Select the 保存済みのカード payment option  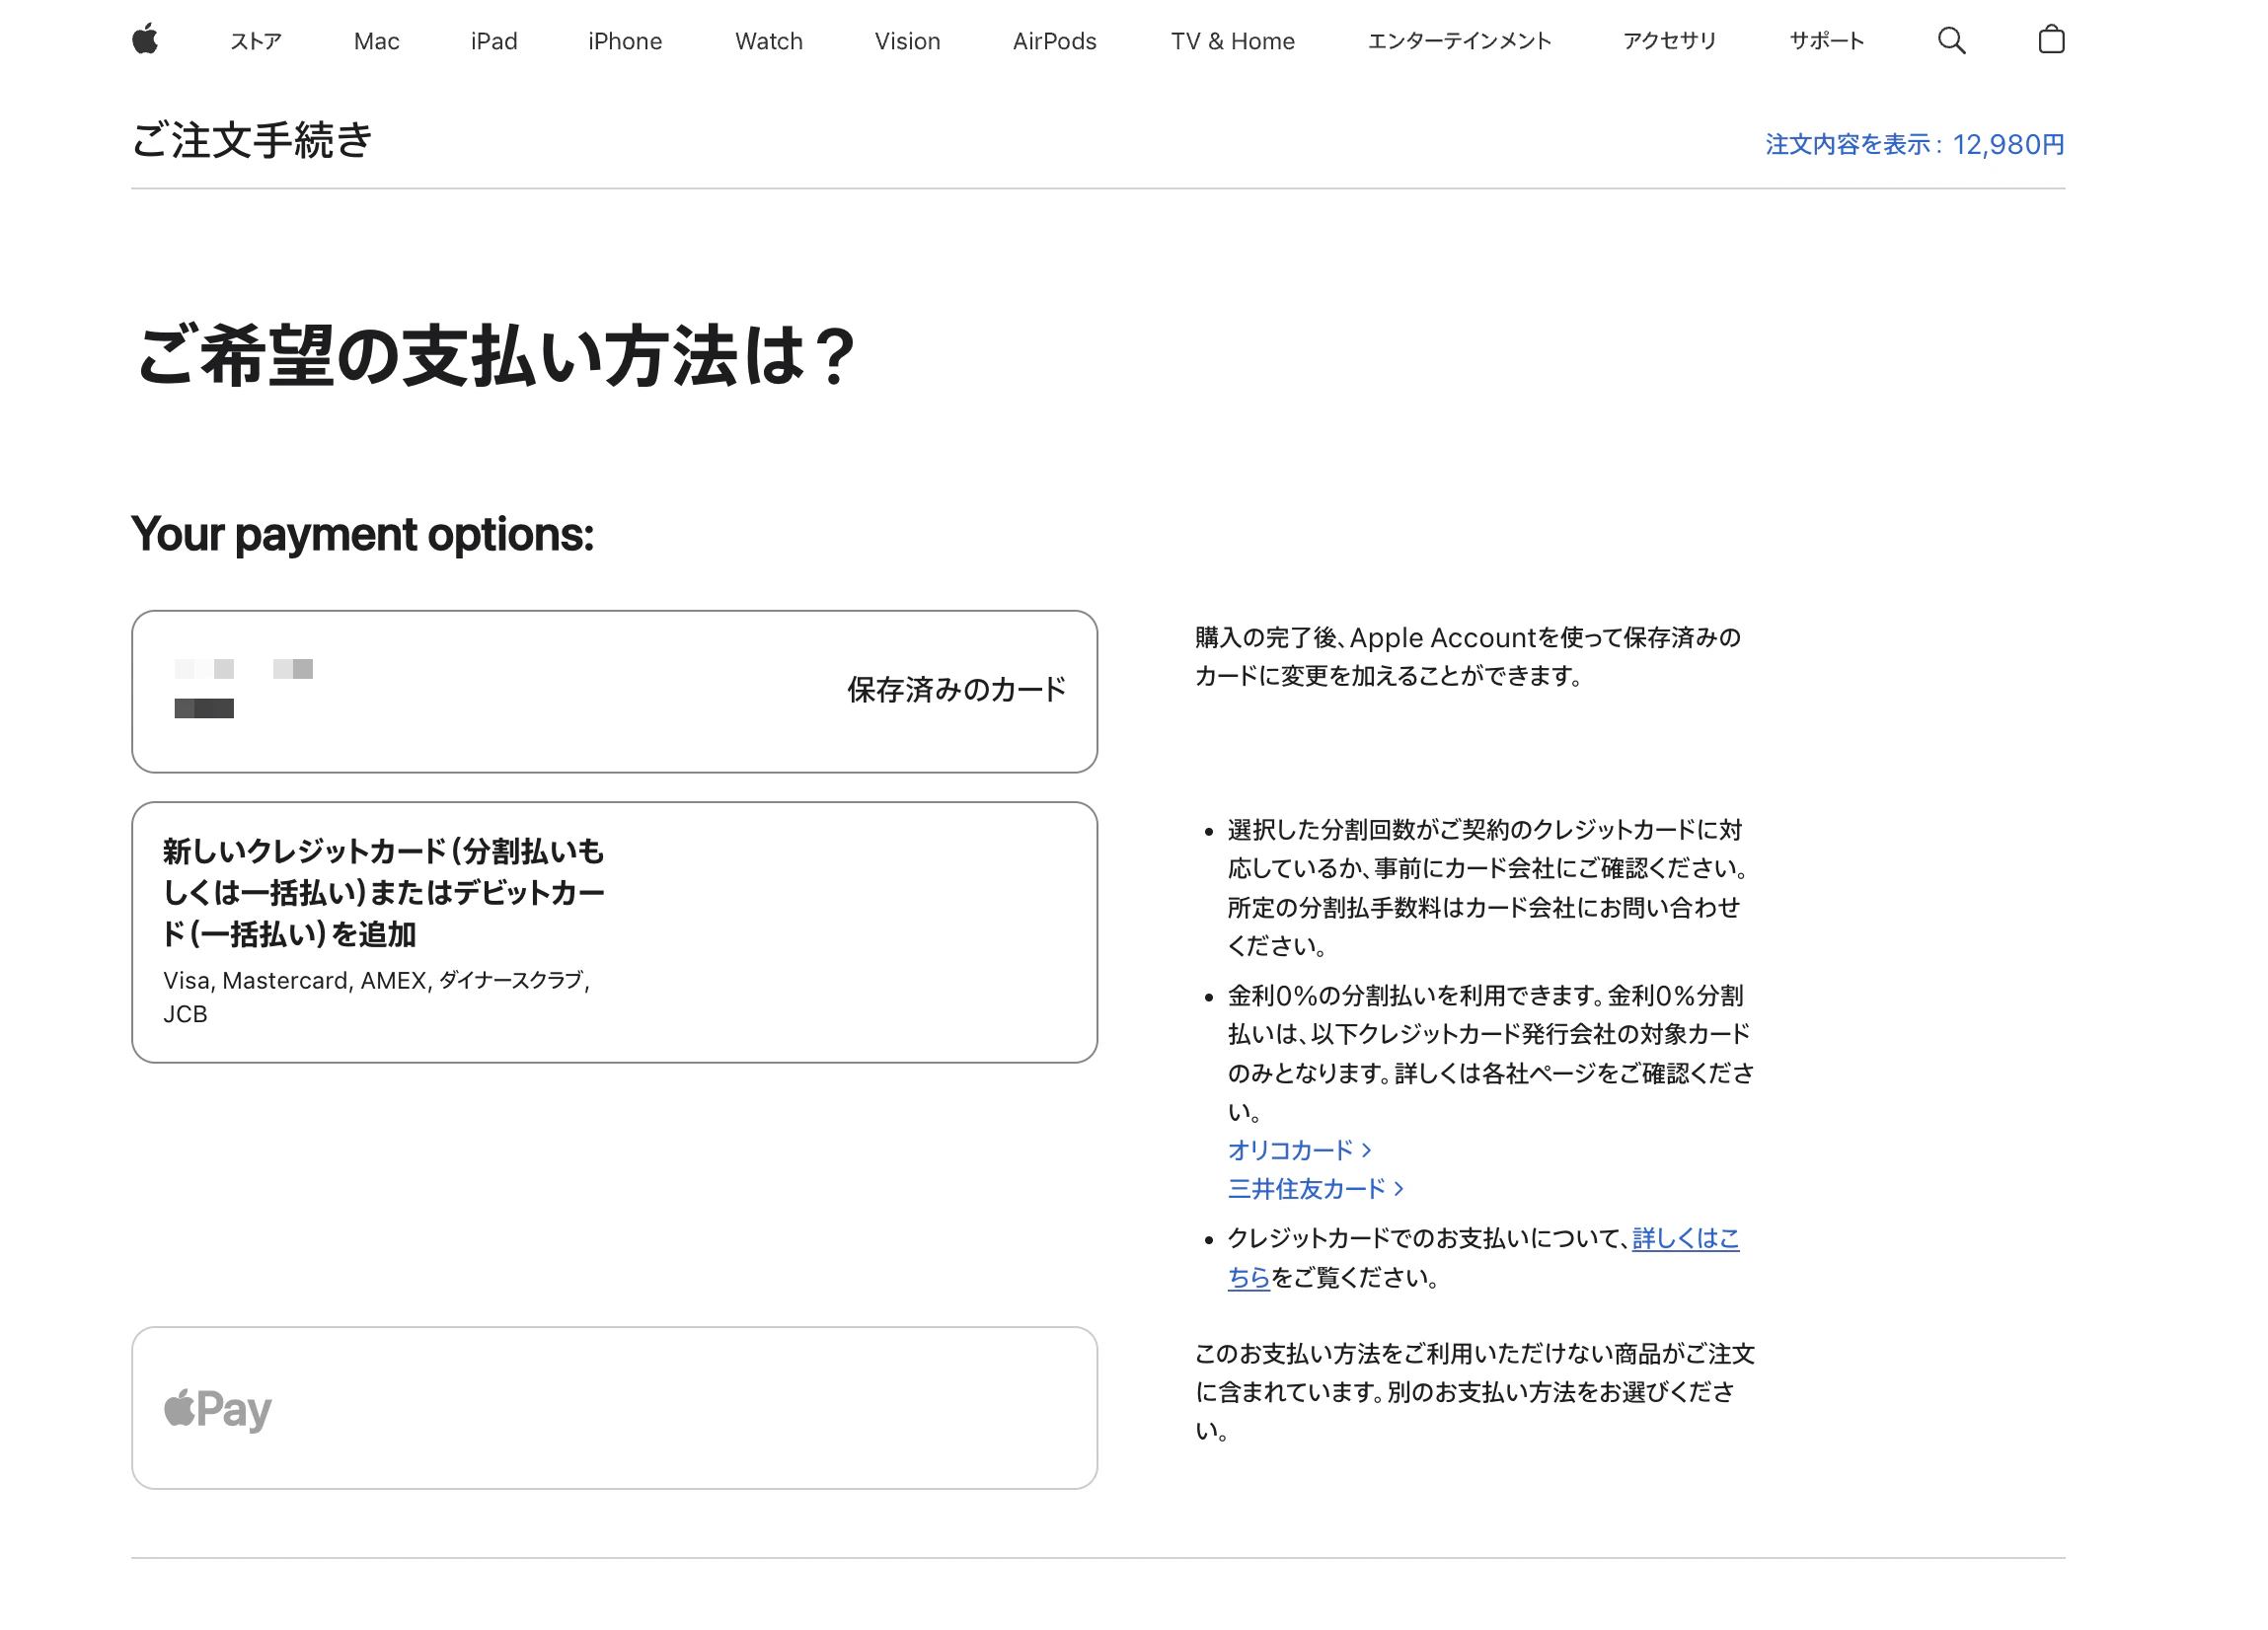click(614, 691)
